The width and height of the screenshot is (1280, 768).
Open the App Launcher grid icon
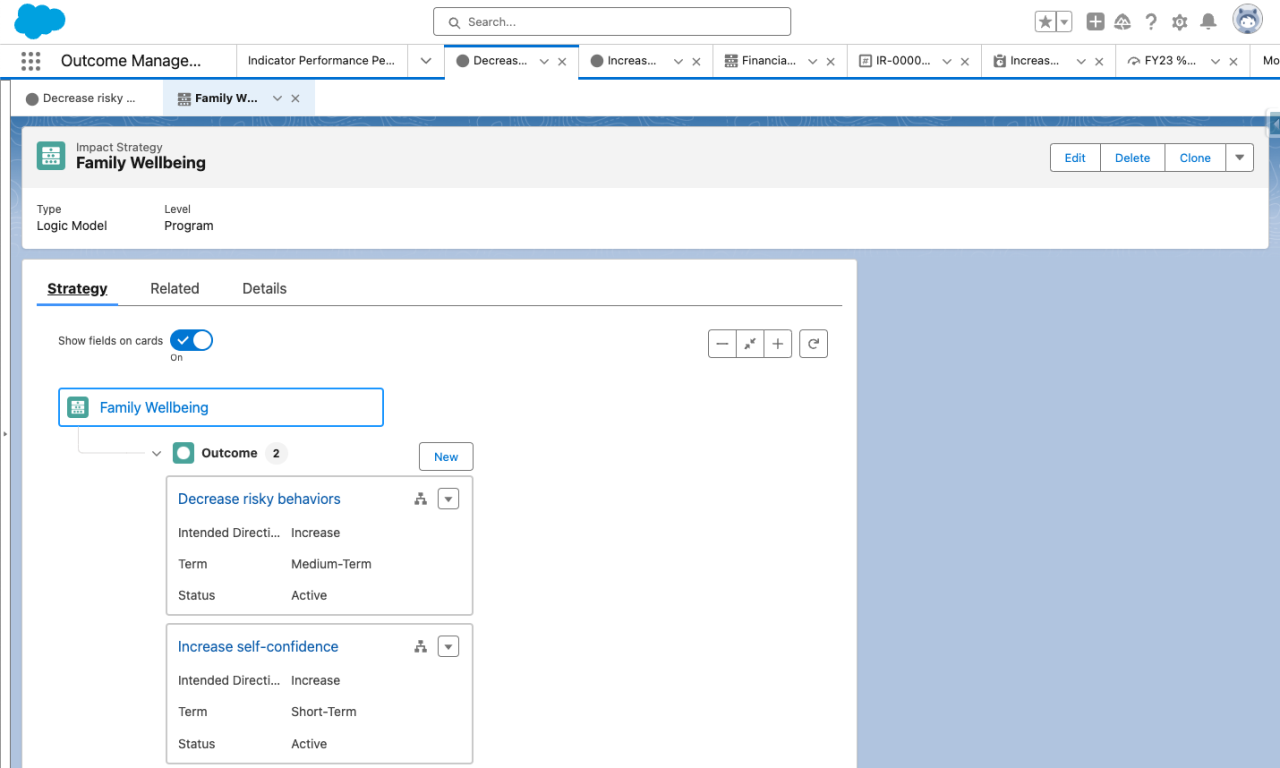click(31, 61)
